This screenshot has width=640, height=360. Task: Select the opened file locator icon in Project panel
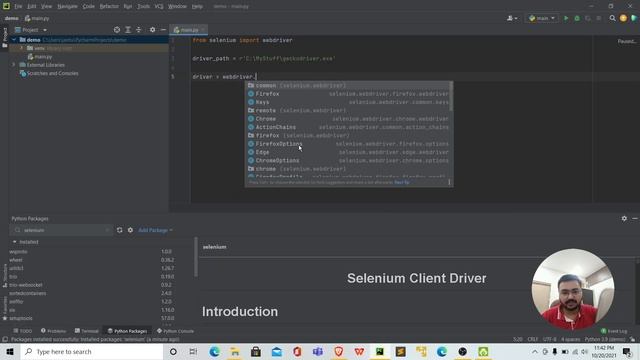[117, 30]
